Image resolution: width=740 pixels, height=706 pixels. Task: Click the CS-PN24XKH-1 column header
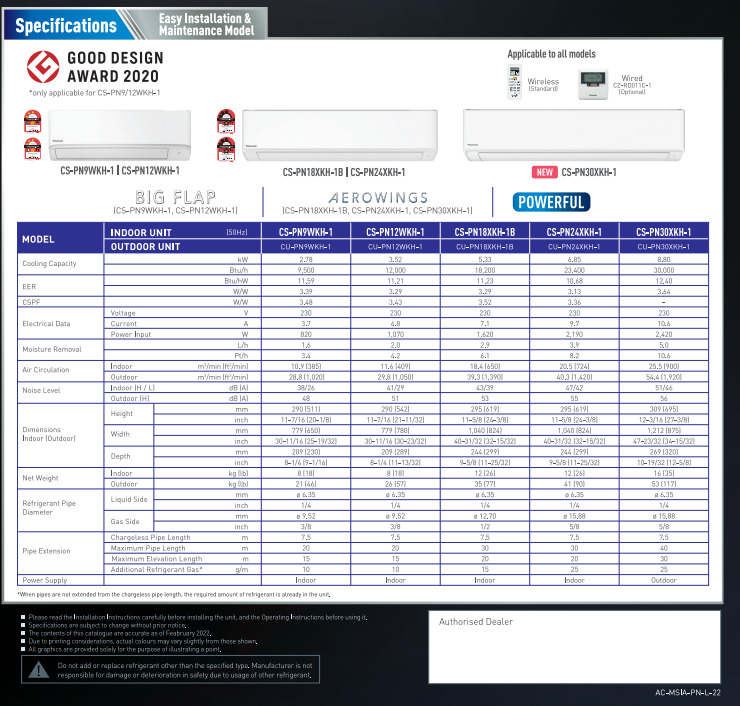click(x=574, y=232)
